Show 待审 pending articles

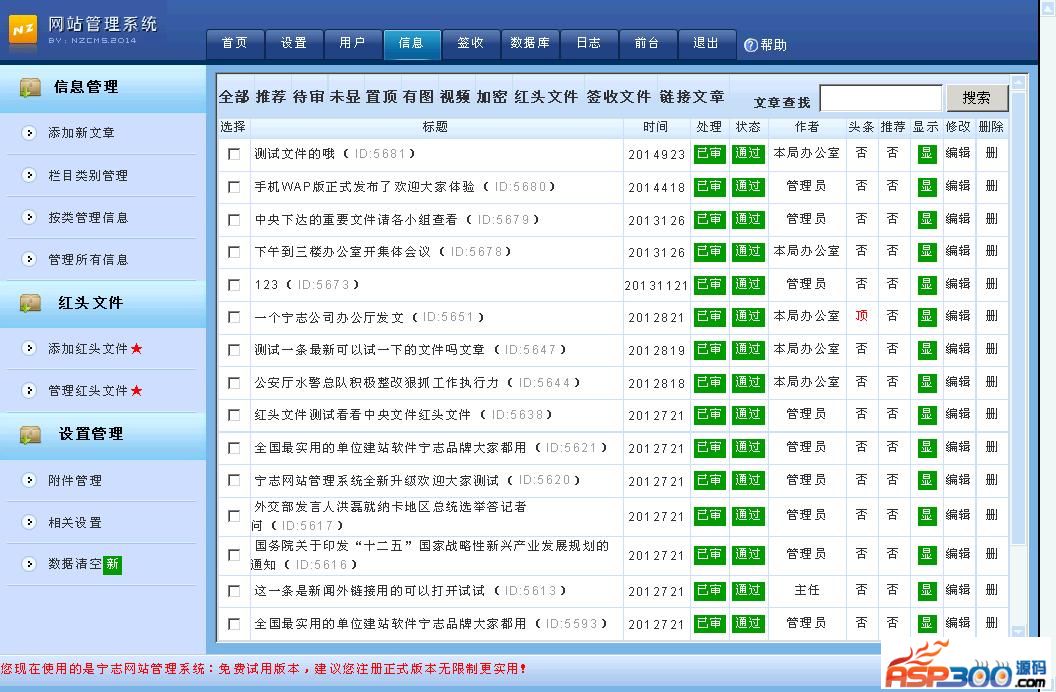(x=308, y=97)
